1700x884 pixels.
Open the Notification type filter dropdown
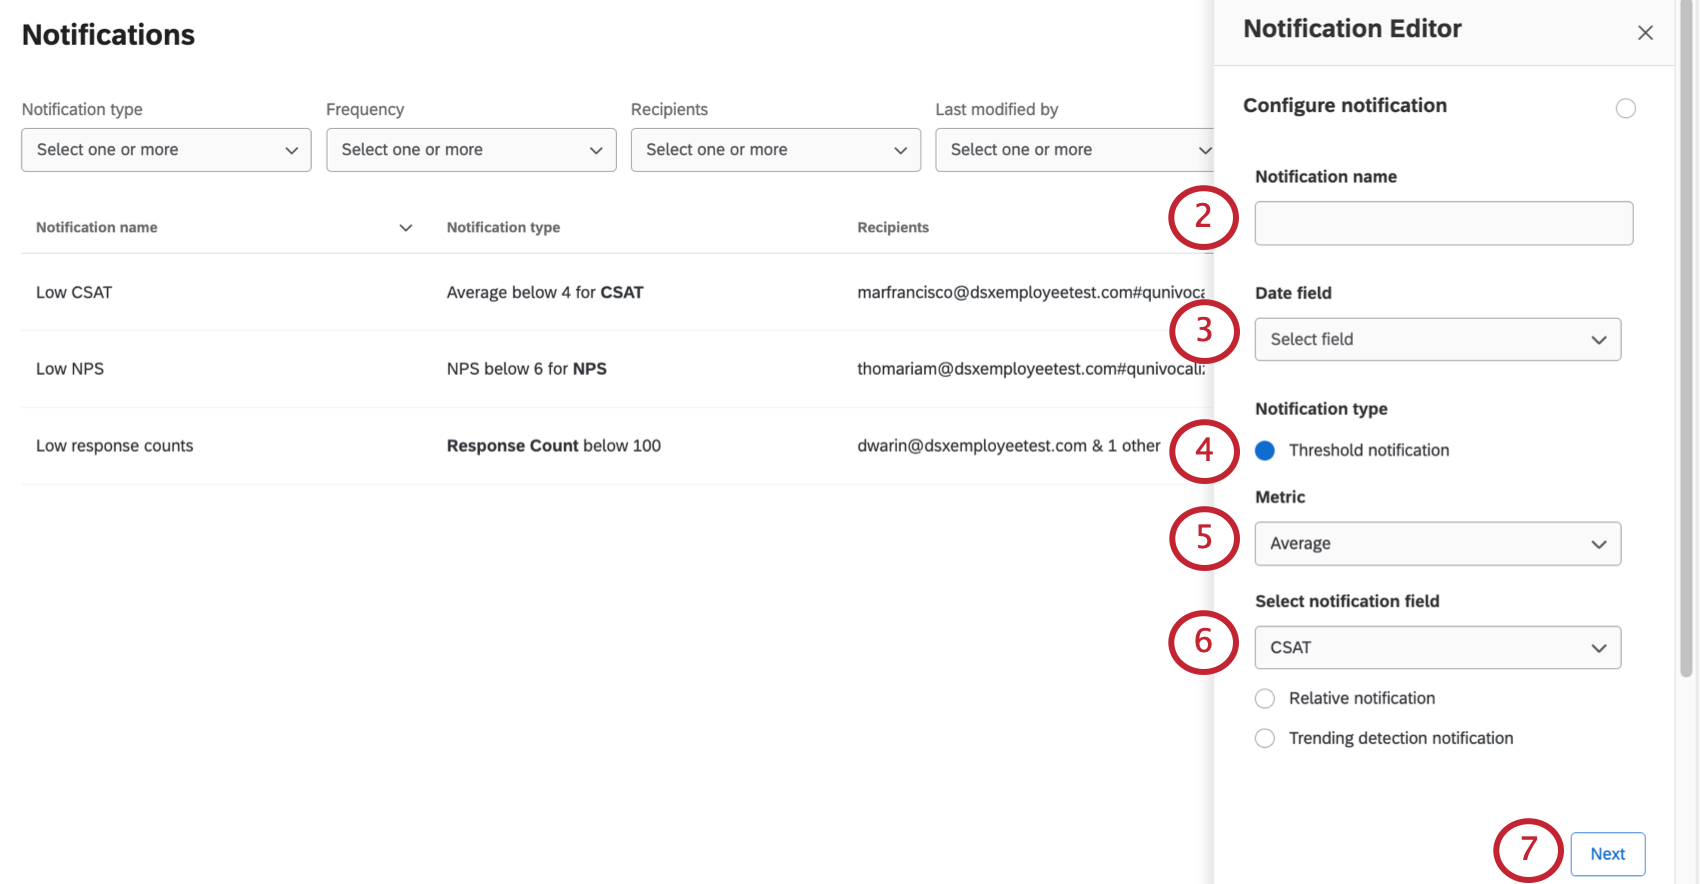click(166, 150)
